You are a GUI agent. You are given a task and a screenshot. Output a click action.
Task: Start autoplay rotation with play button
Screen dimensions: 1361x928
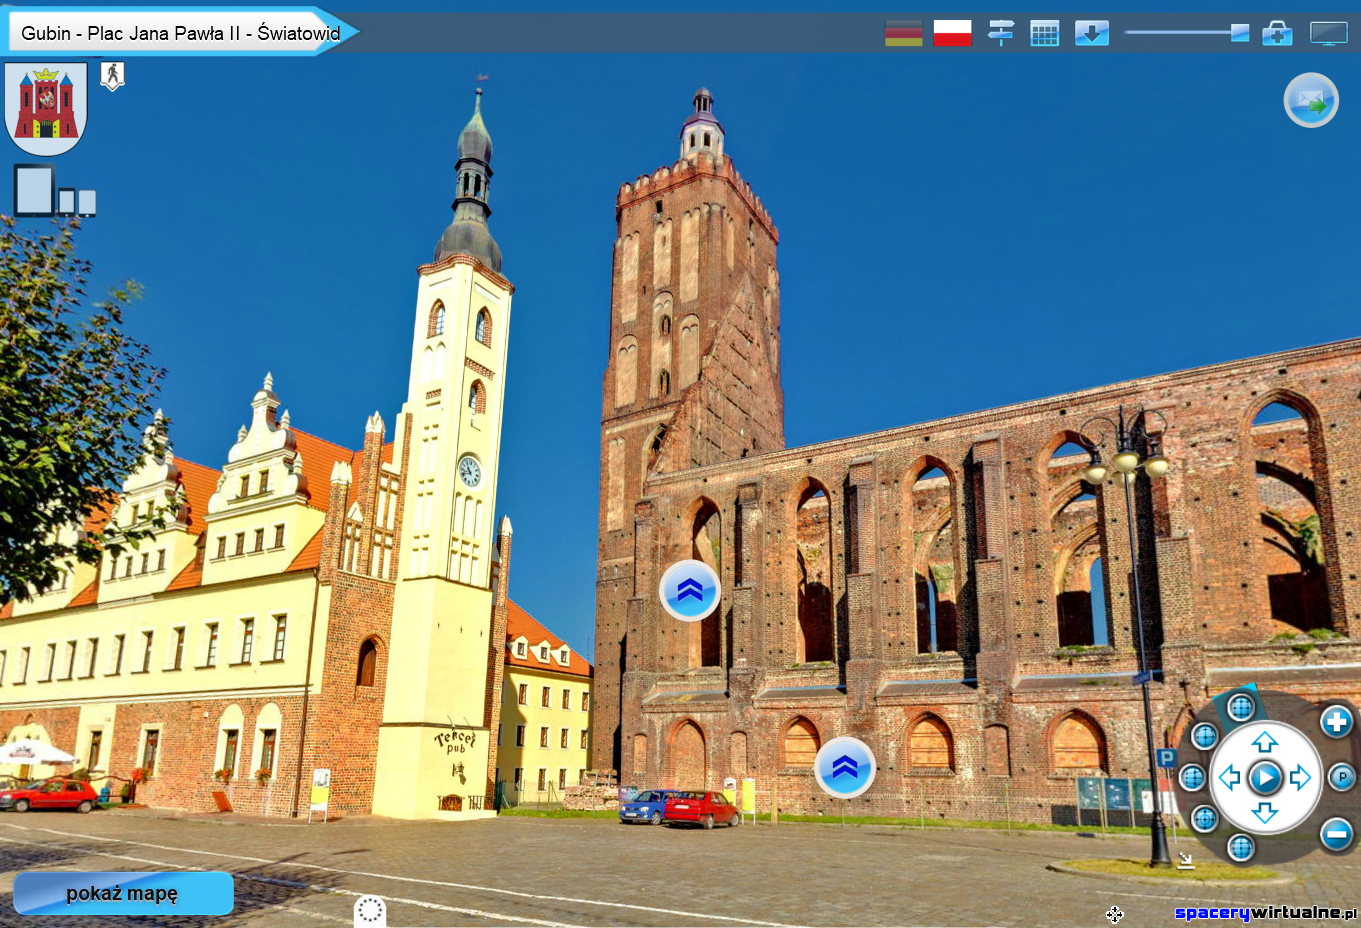[1265, 777]
